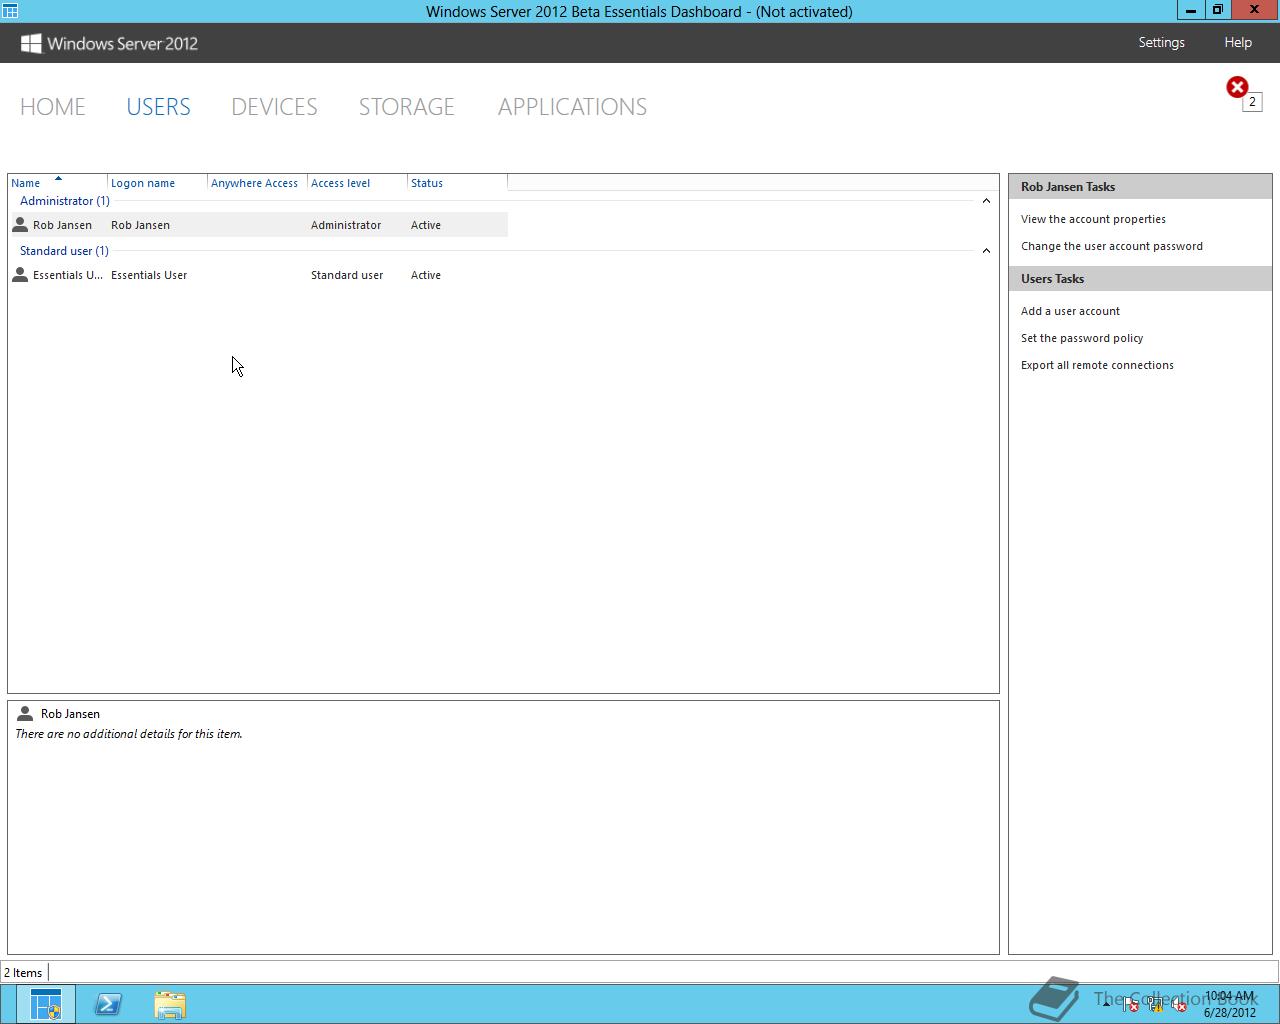Viewport: 1280px width, 1024px height.
Task: Click the user icon in details pane
Action: (x=25, y=713)
